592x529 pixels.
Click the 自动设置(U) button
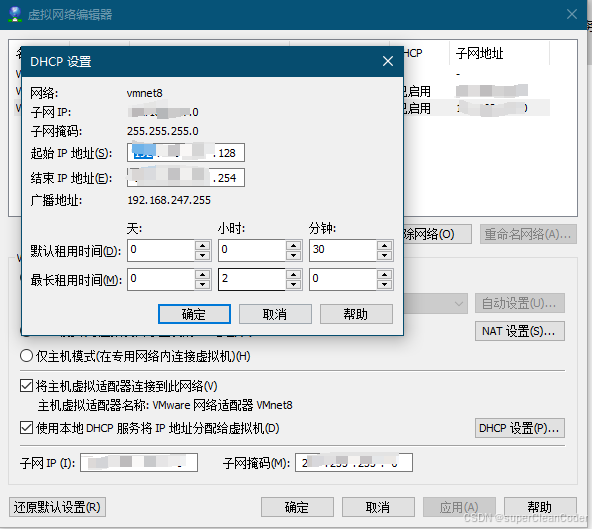pyautogui.click(x=520, y=303)
